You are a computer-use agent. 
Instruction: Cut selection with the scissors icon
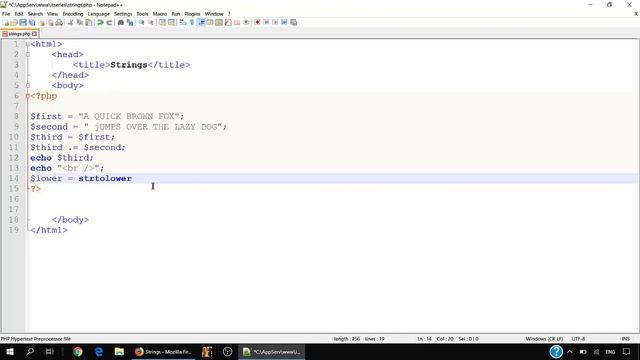coord(70,22)
